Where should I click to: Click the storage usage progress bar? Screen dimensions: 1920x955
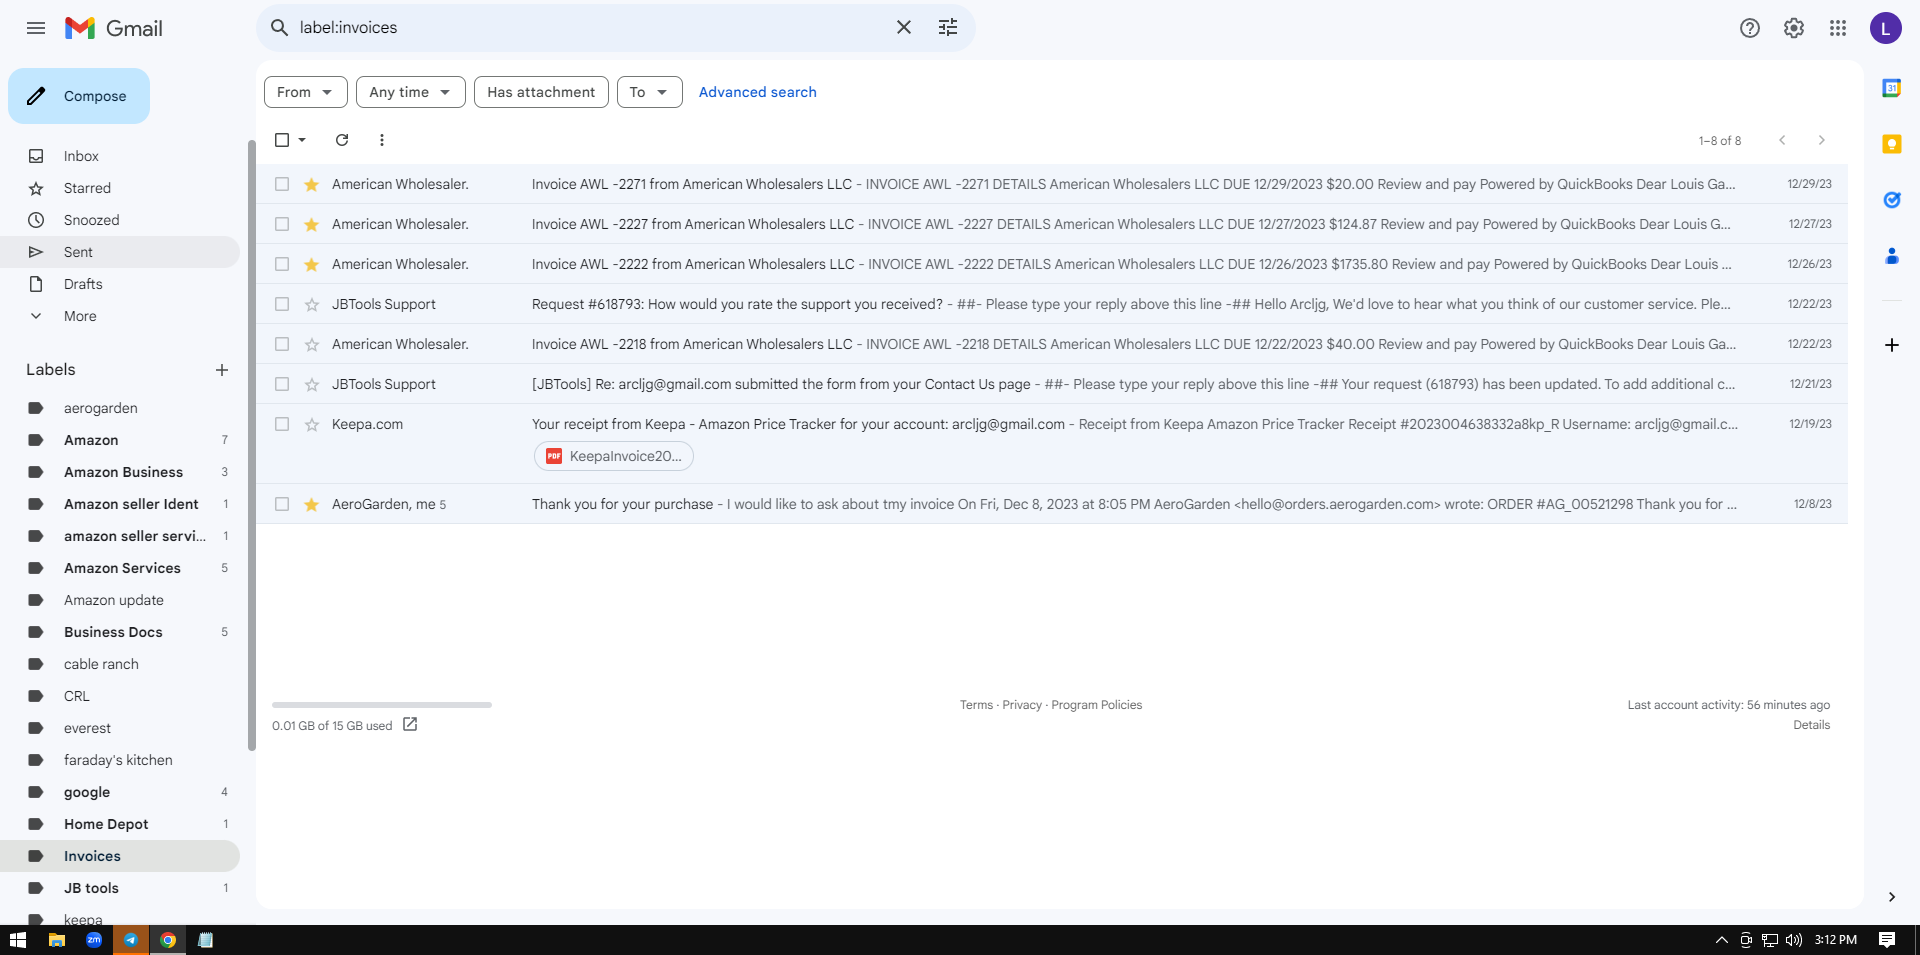click(382, 705)
